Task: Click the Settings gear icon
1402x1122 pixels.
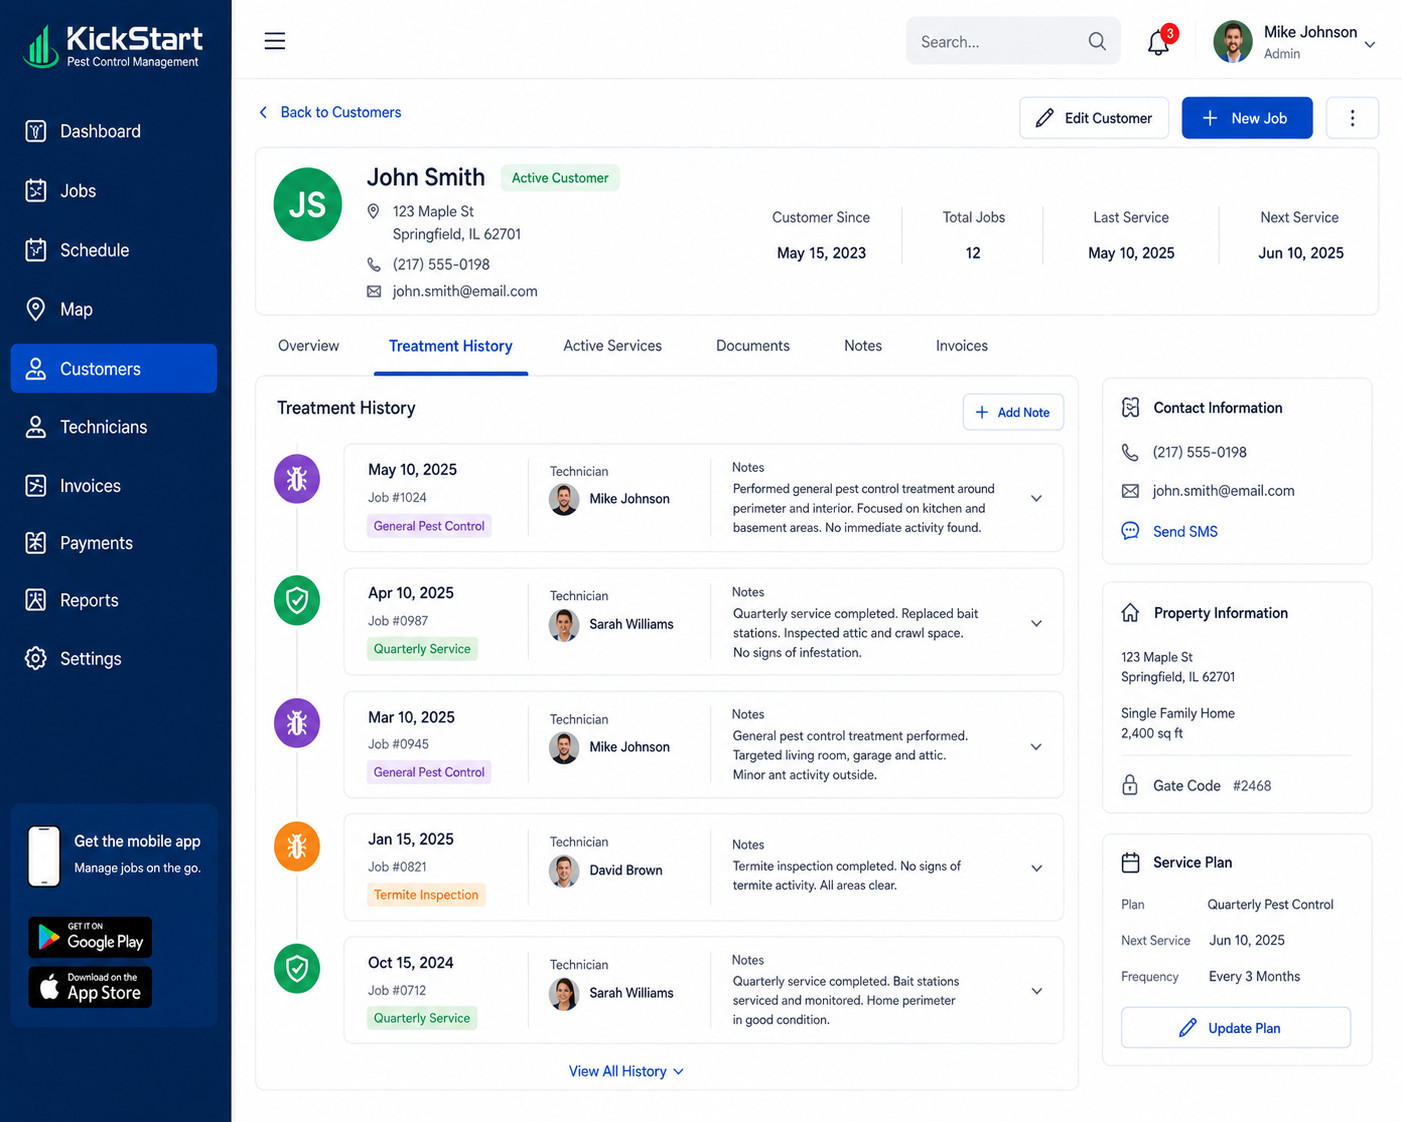Action: click(x=36, y=658)
